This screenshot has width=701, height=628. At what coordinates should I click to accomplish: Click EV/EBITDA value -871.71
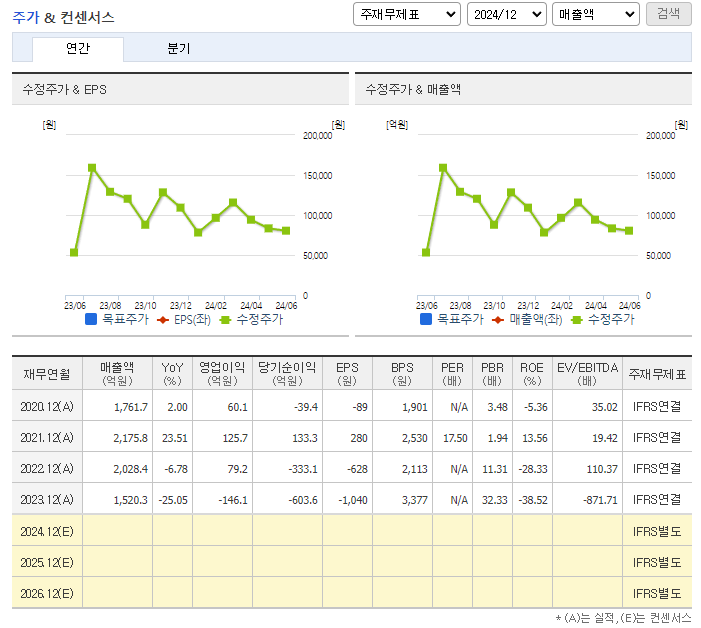[x=600, y=500]
